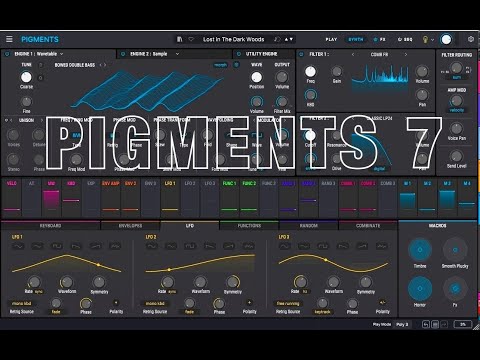Toggle Filter 1 power button

point(302,54)
